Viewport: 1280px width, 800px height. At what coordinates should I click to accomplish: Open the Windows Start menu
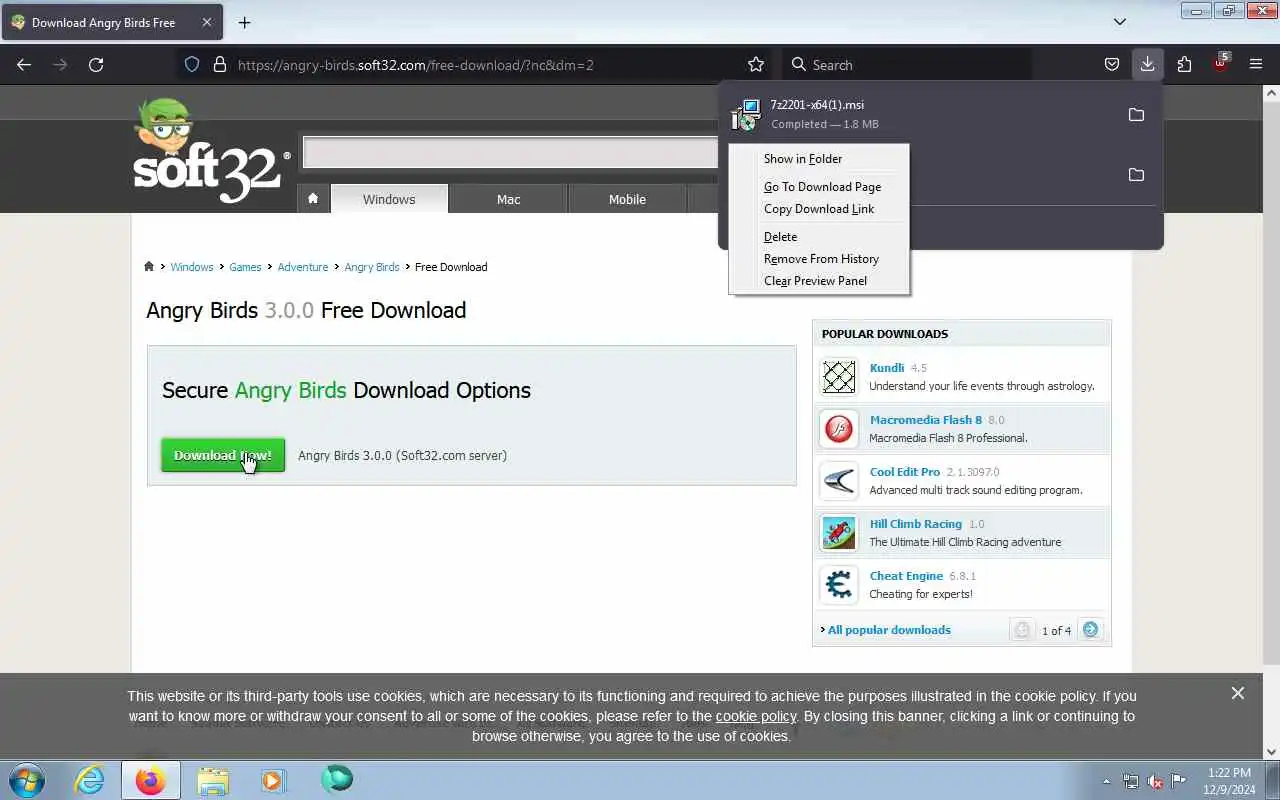[27, 780]
